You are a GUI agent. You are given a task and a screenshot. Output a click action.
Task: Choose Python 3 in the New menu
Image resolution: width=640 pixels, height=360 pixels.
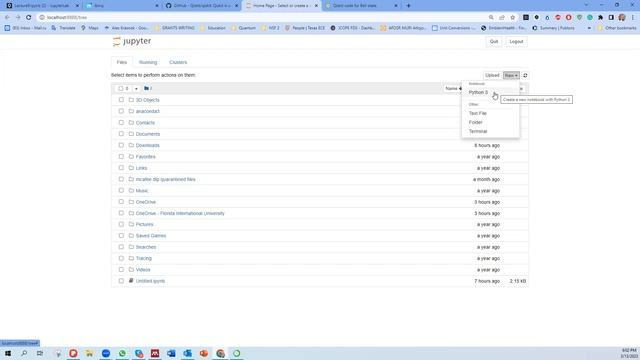coord(491,92)
